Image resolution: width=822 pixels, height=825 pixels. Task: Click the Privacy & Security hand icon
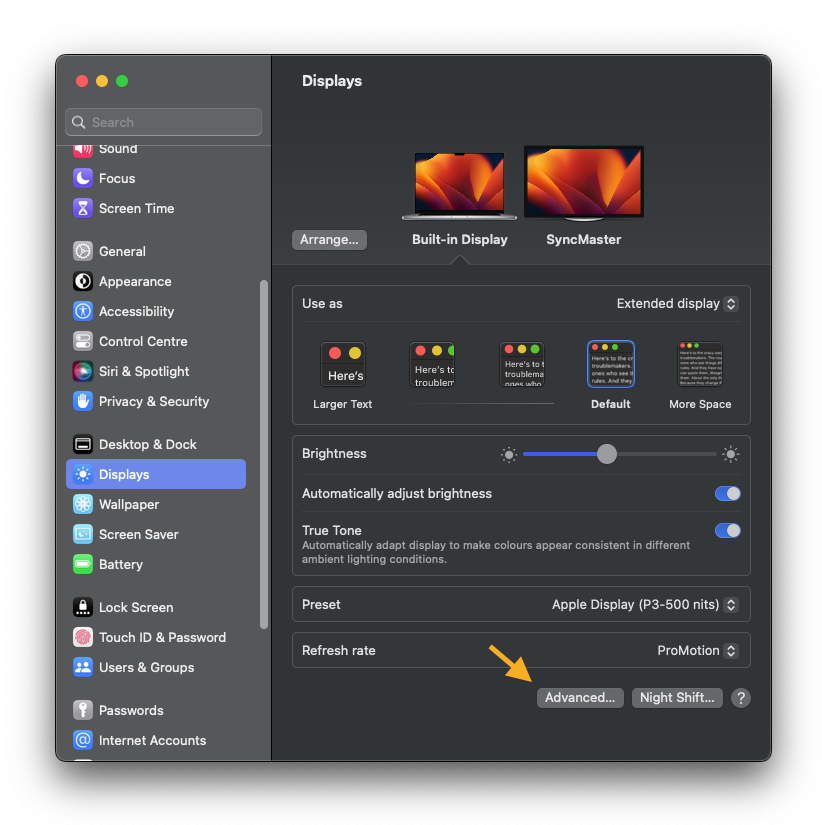coord(83,401)
